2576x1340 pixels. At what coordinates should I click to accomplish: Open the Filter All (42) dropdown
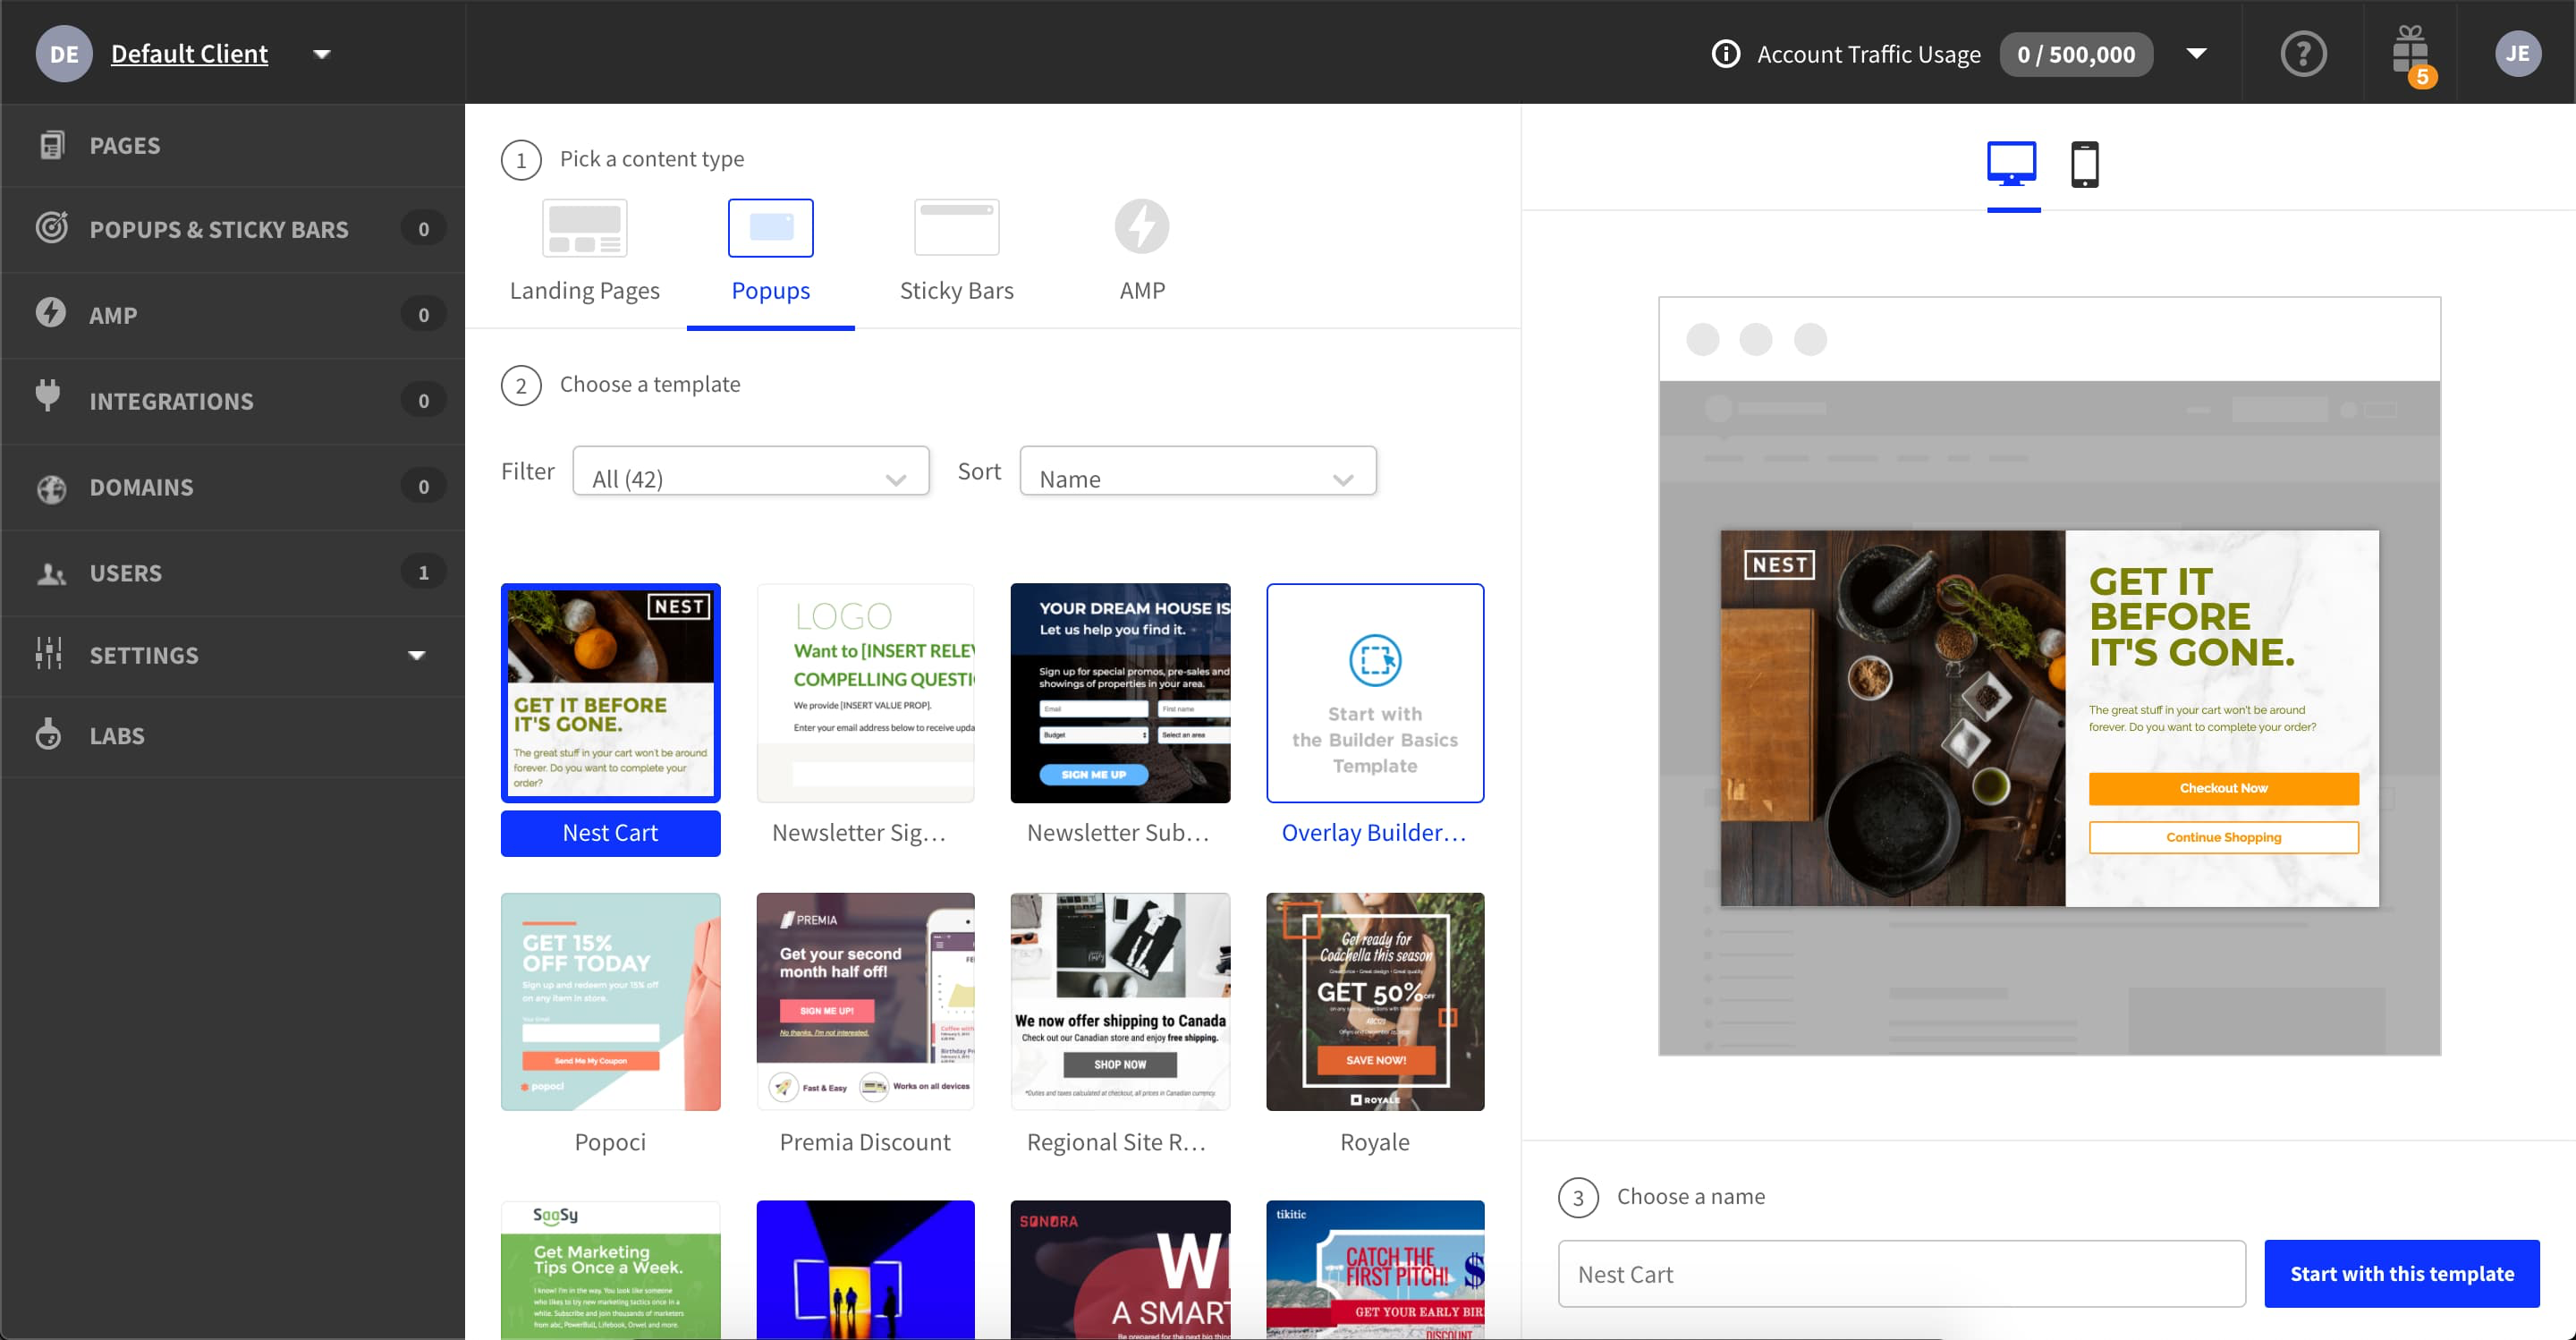pyautogui.click(x=750, y=471)
